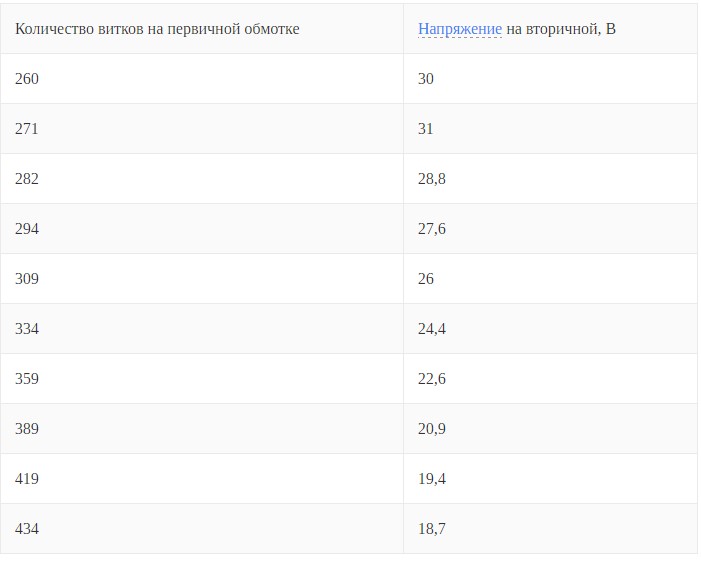
Task: Click the voltage value 27,6
Action: click(432, 229)
